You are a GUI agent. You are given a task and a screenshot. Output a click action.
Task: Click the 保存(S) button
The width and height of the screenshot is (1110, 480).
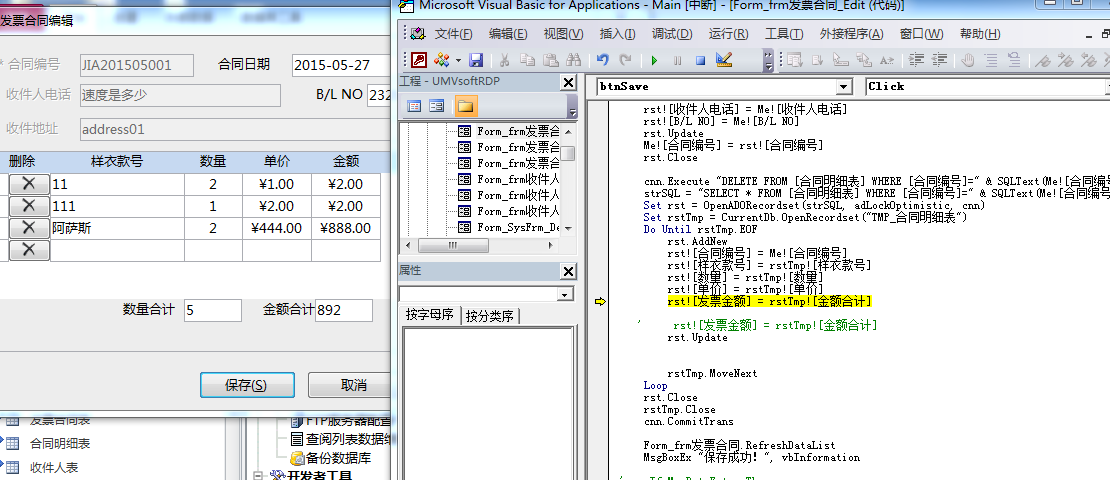[246, 385]
